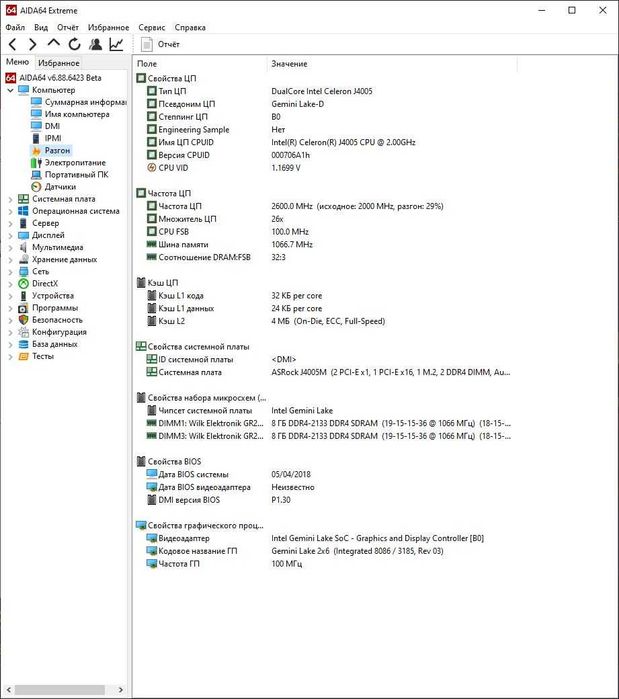The image size is (619, 699).
Task: Open the Вид menu
Action: pyautogui.click(x=41, y=28)
